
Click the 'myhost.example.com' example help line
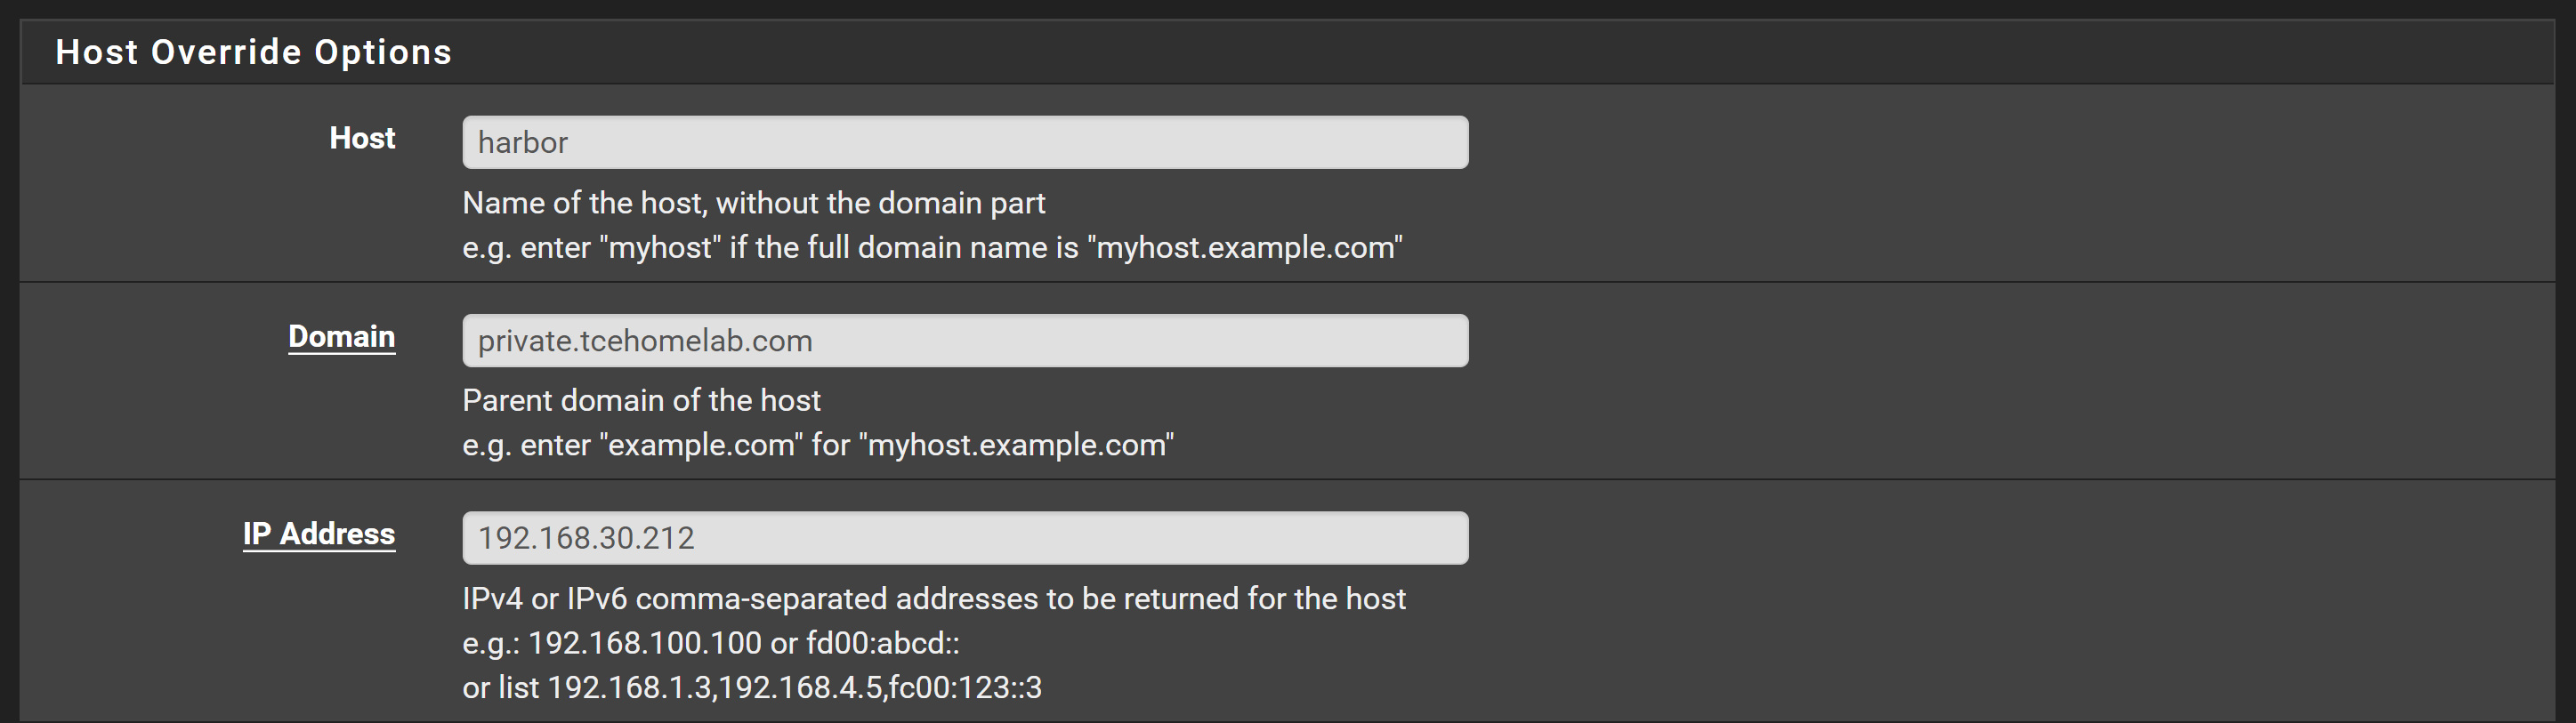coord(932,247)
